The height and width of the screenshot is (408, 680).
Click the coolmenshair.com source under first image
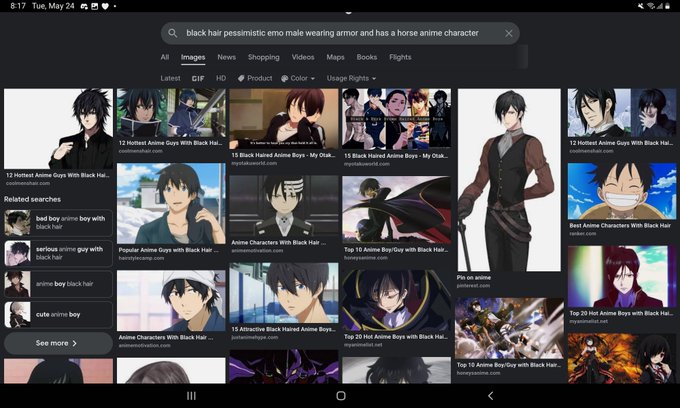point(28,183)
